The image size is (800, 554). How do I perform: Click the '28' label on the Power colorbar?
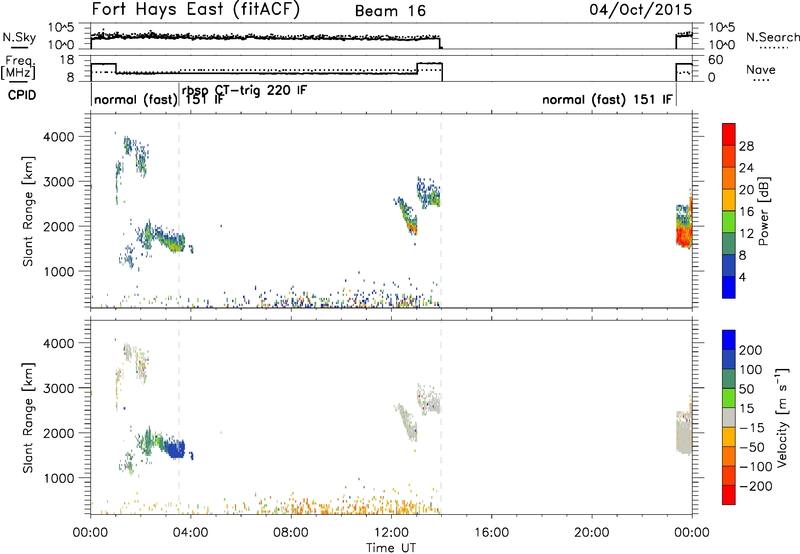[746, 146]
